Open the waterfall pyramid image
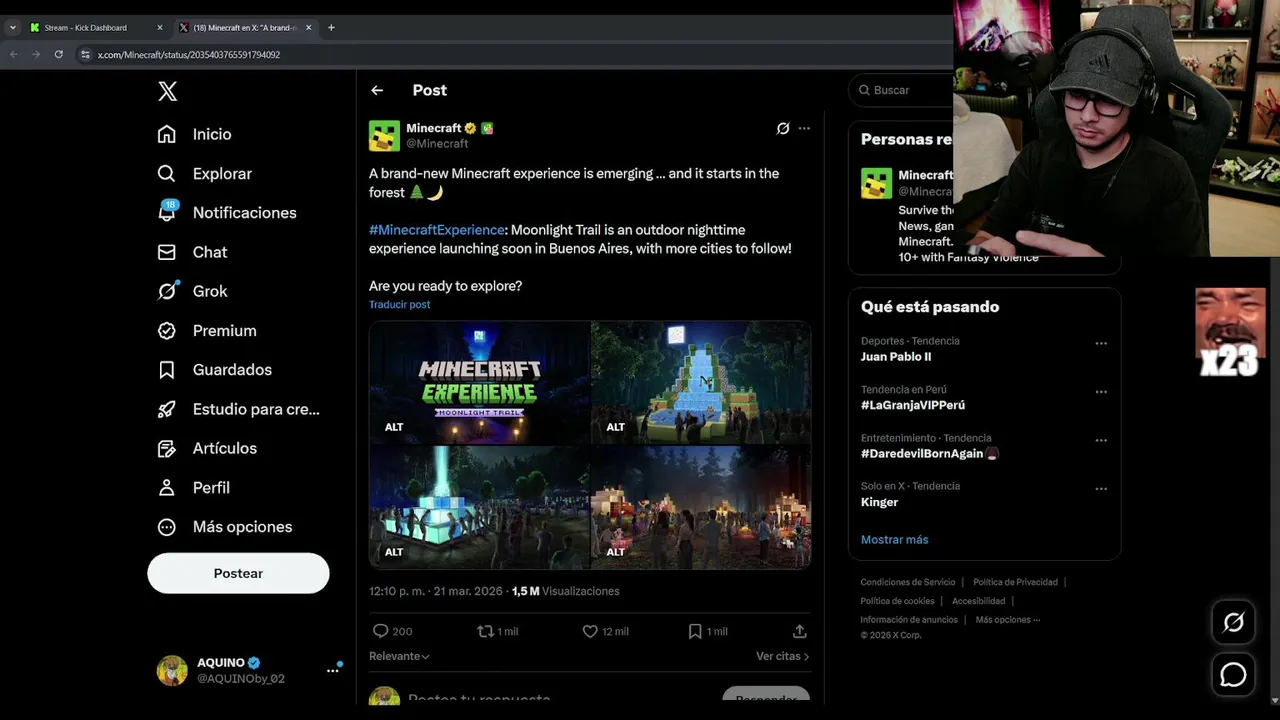Image resolution: width=1280 pixels, height=720 pixels. point(701,382)
